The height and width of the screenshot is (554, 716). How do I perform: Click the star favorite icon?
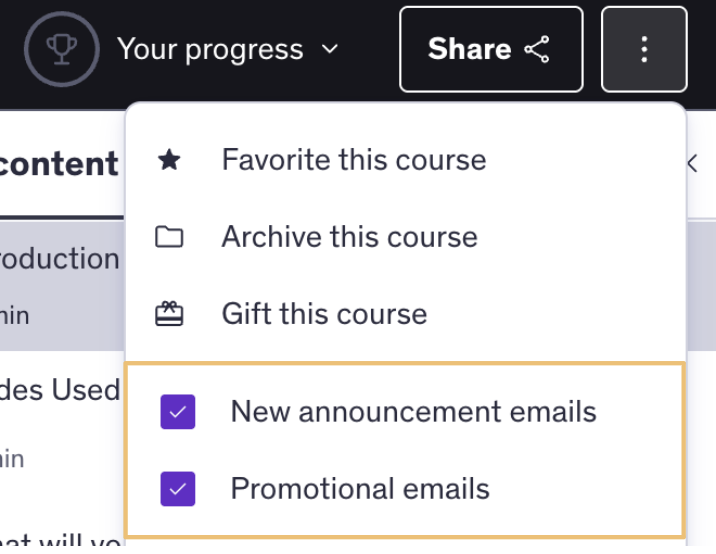[x=169, y=160]
